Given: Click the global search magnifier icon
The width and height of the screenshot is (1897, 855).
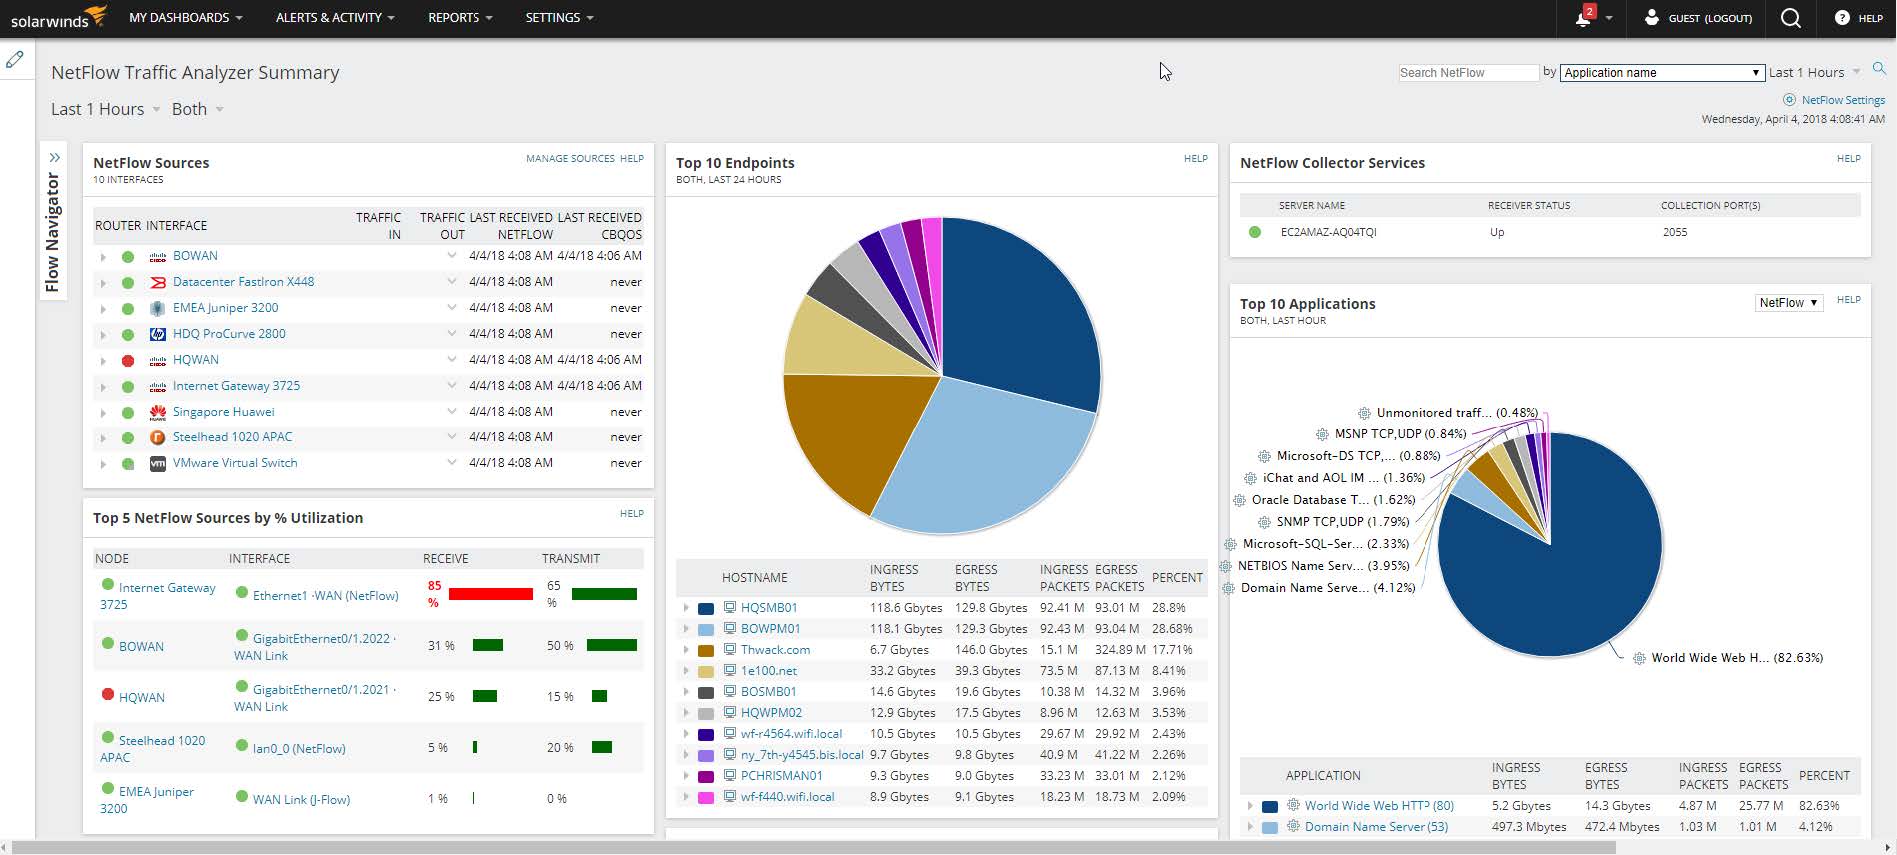Looking at the screenshot, I should tap(1791, 18).
